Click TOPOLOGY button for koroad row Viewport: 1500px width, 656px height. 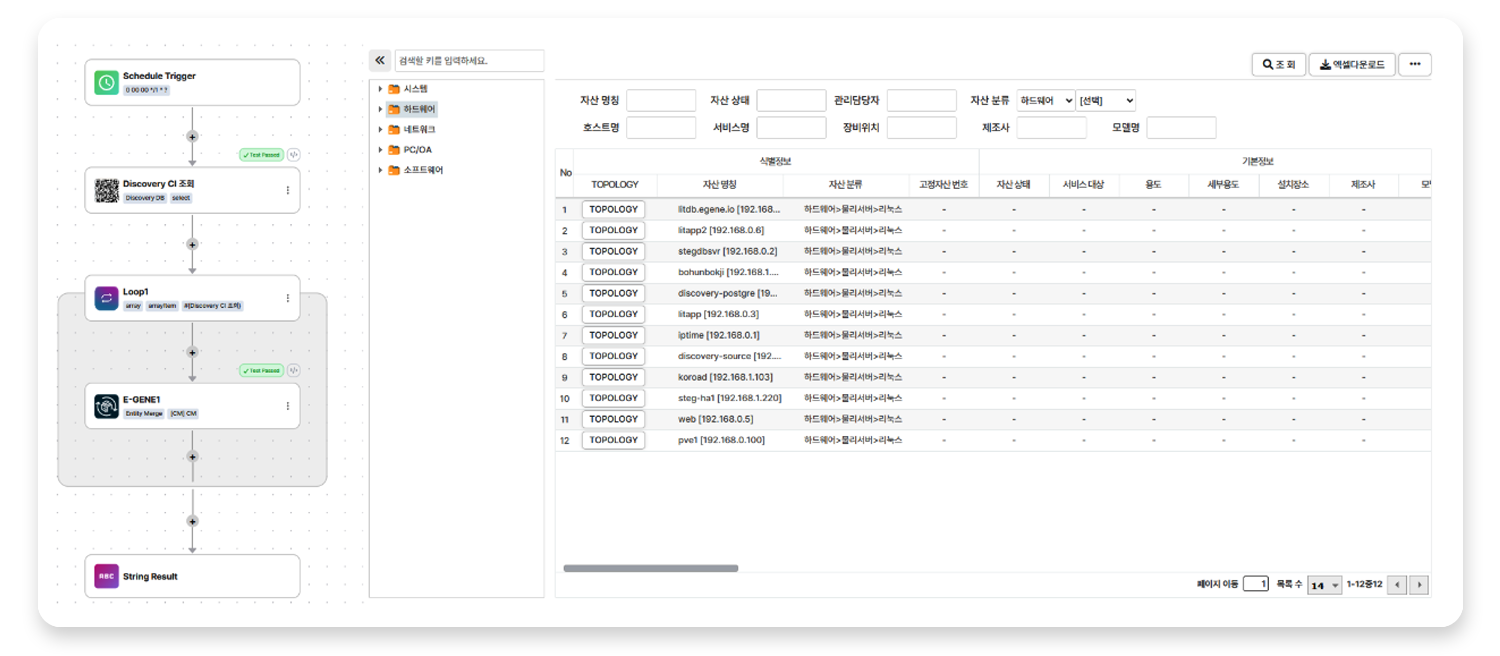[614, 377]
